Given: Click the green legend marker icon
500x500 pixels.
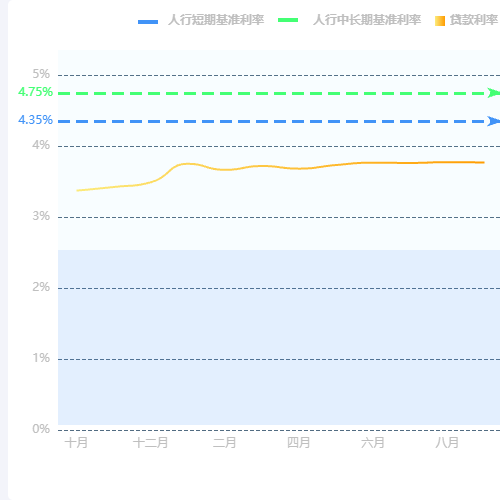Looking at the screenshot, I should (288, 20).
